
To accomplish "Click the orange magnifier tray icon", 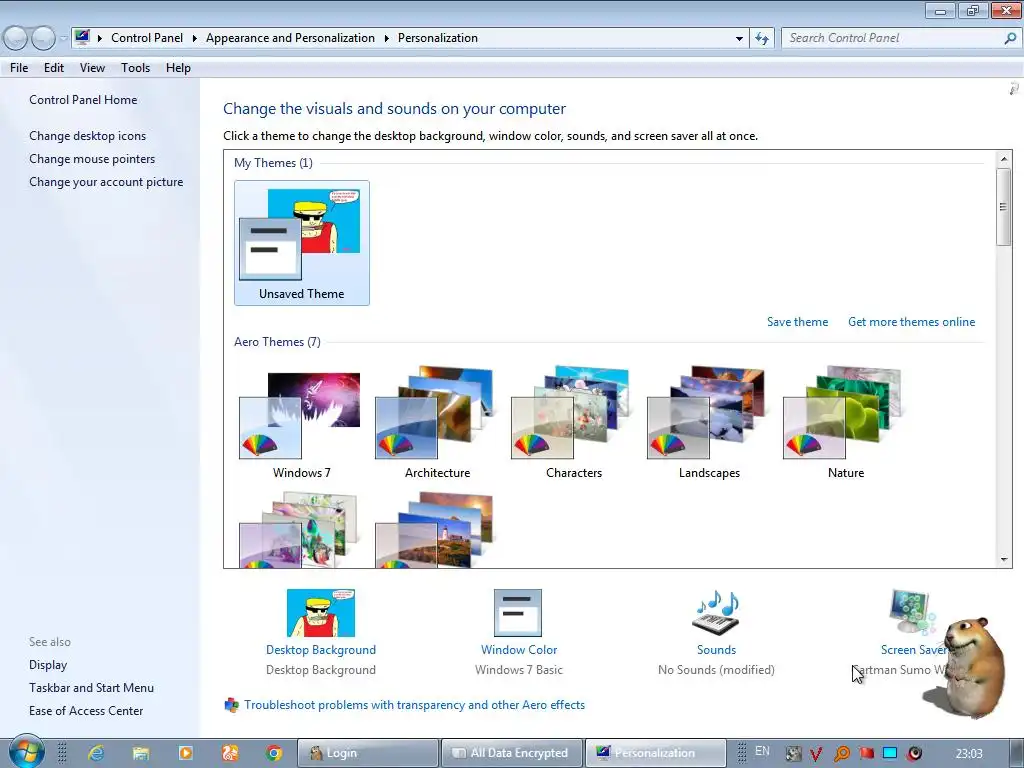I will click(842, 754).
